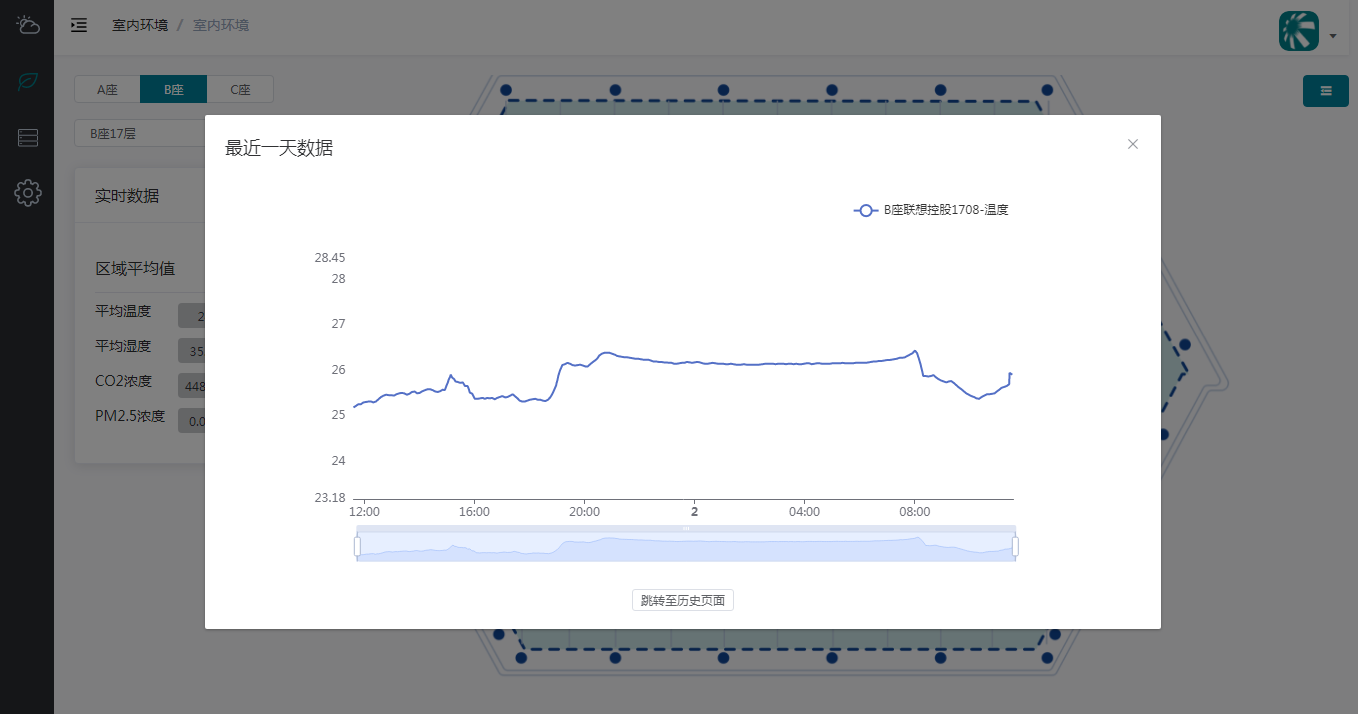Screen dimensions: 1358x714
Task: Switch to the C座 tab
Action: coord(240,90)
